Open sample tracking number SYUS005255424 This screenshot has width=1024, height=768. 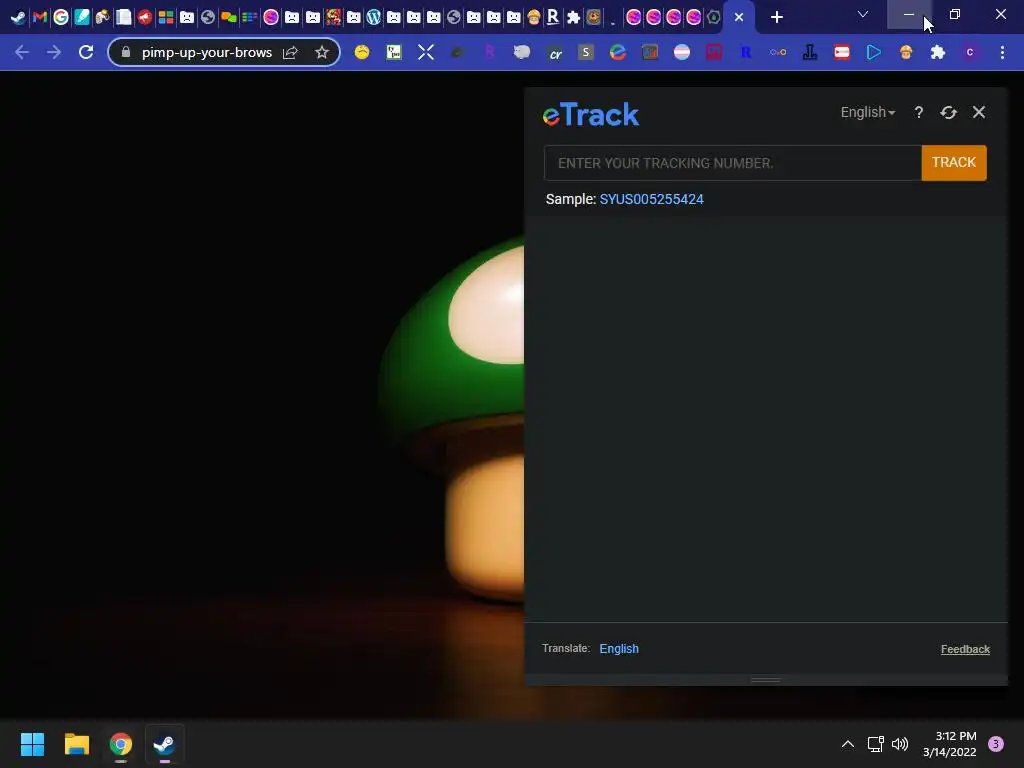pyautogui.click(x=651, y=199)
